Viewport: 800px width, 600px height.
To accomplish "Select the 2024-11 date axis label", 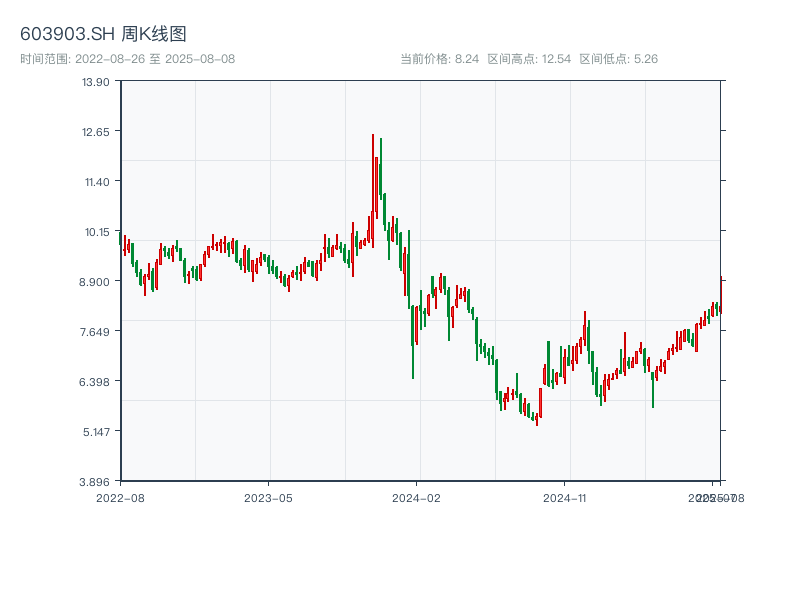I will click(x=565, y=497).
